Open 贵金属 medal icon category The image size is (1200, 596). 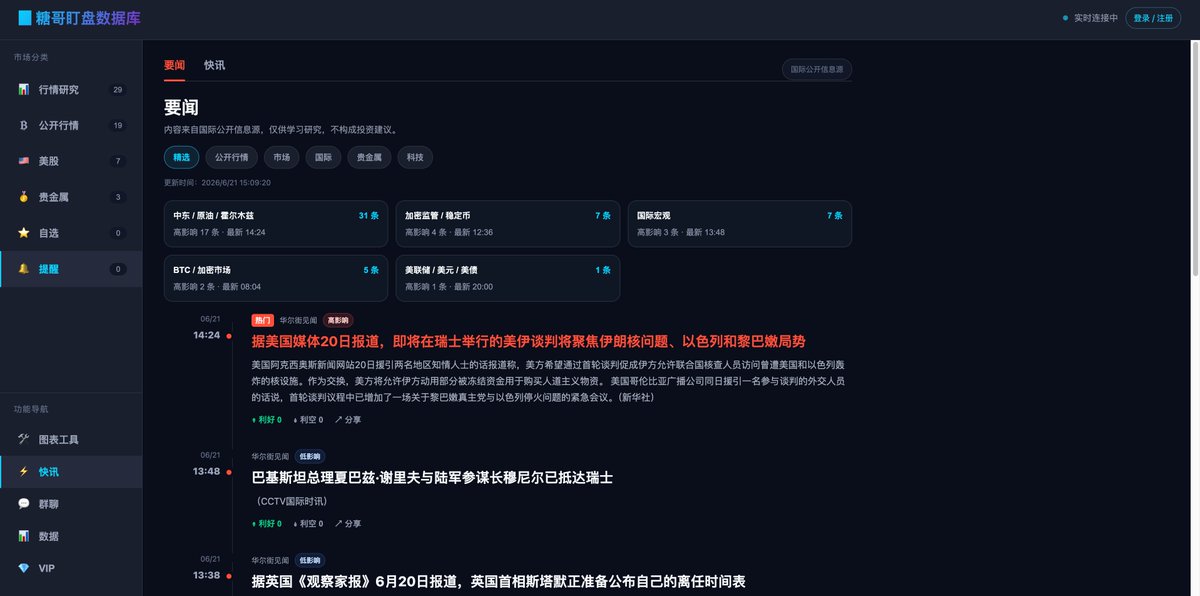tap(23, 197)
